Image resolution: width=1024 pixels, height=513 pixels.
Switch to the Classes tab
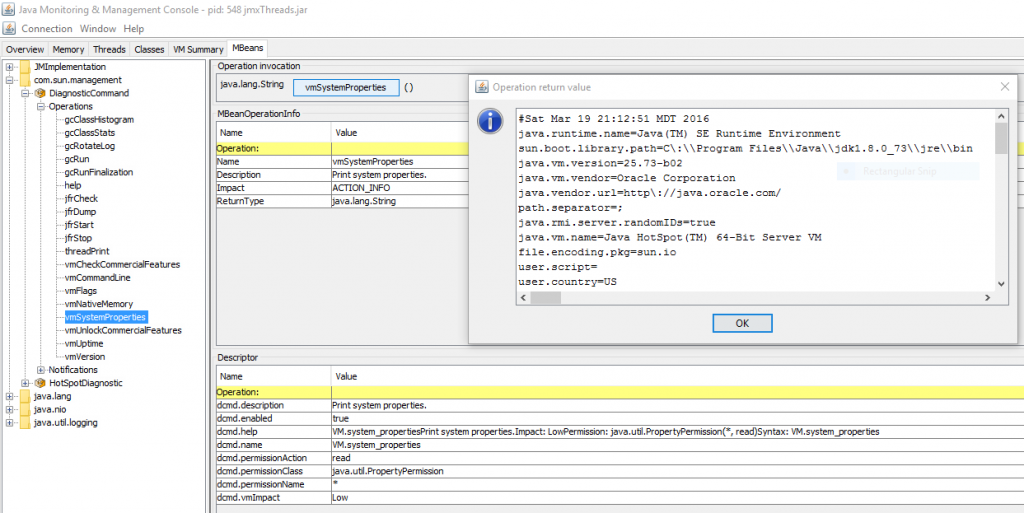[150, 49]
